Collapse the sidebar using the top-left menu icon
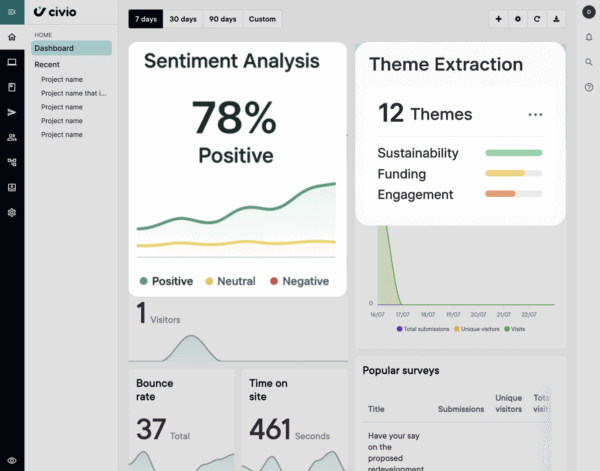600x471 pixels. click(x=12, y=12)
